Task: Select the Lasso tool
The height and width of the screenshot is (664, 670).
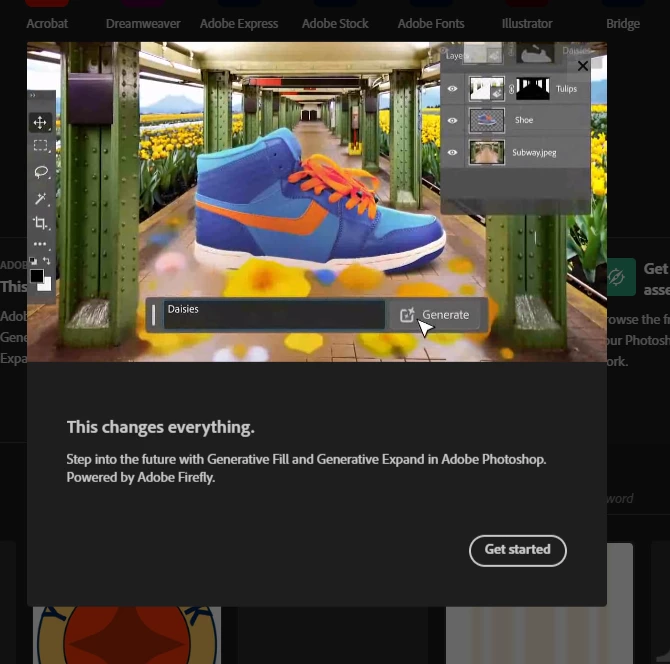Action: (41, 172)
